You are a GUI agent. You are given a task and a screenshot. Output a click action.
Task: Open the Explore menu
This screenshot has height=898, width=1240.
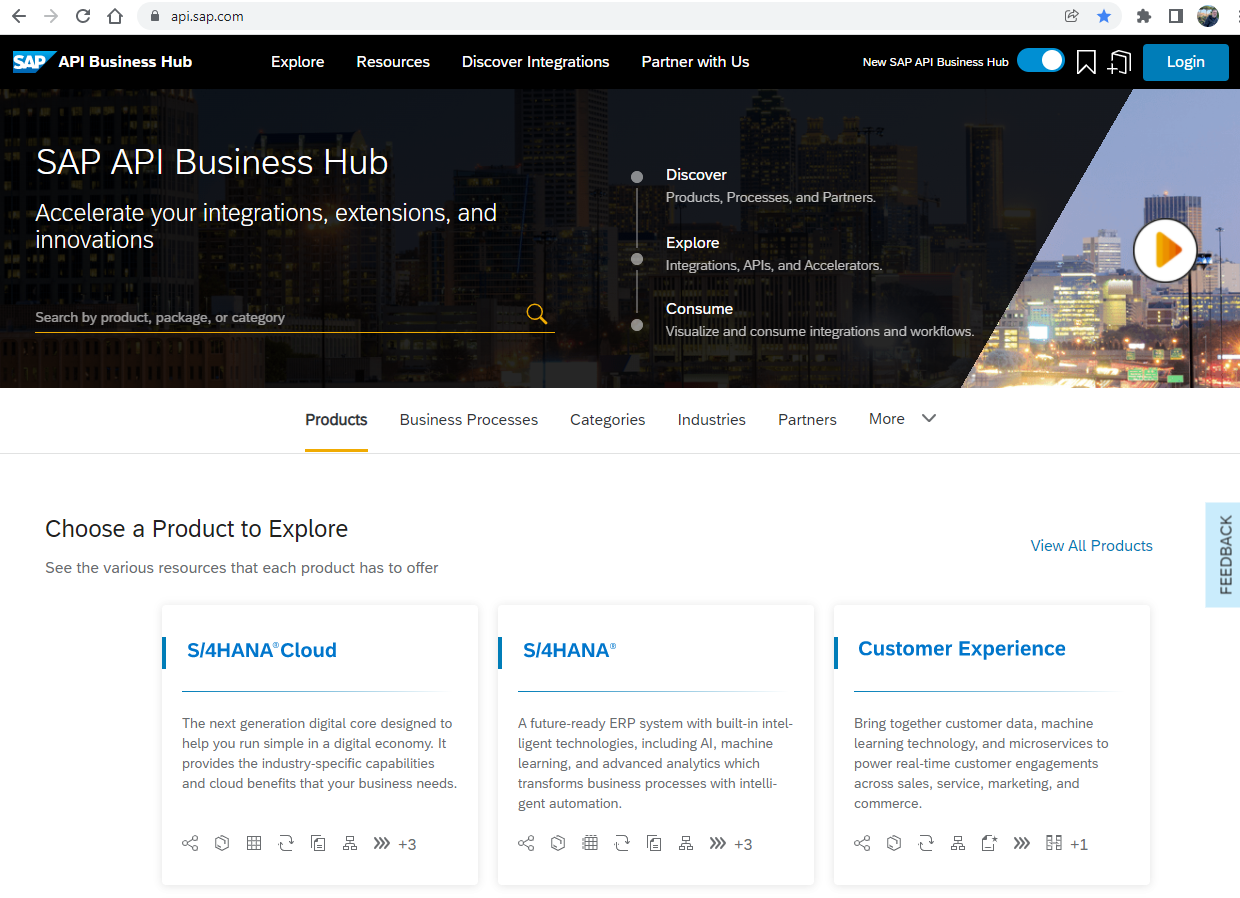point(298,62)
